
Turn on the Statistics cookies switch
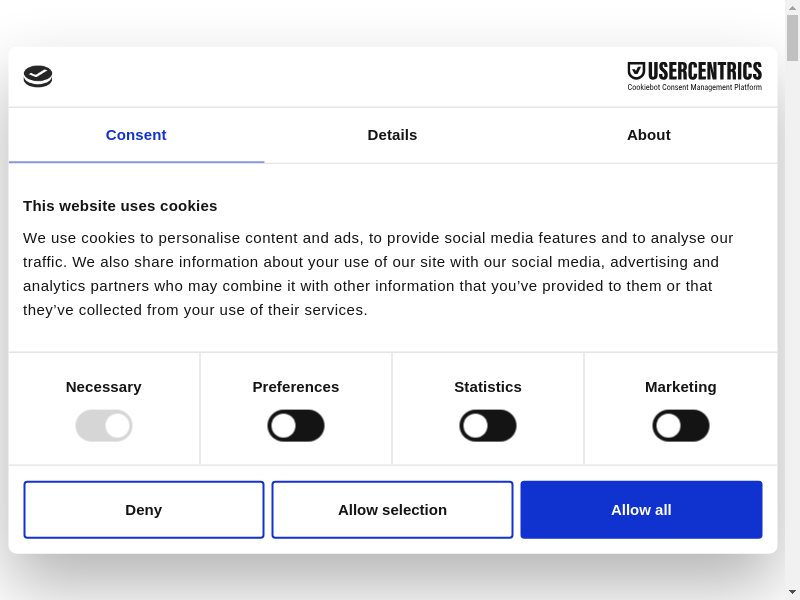488,426
